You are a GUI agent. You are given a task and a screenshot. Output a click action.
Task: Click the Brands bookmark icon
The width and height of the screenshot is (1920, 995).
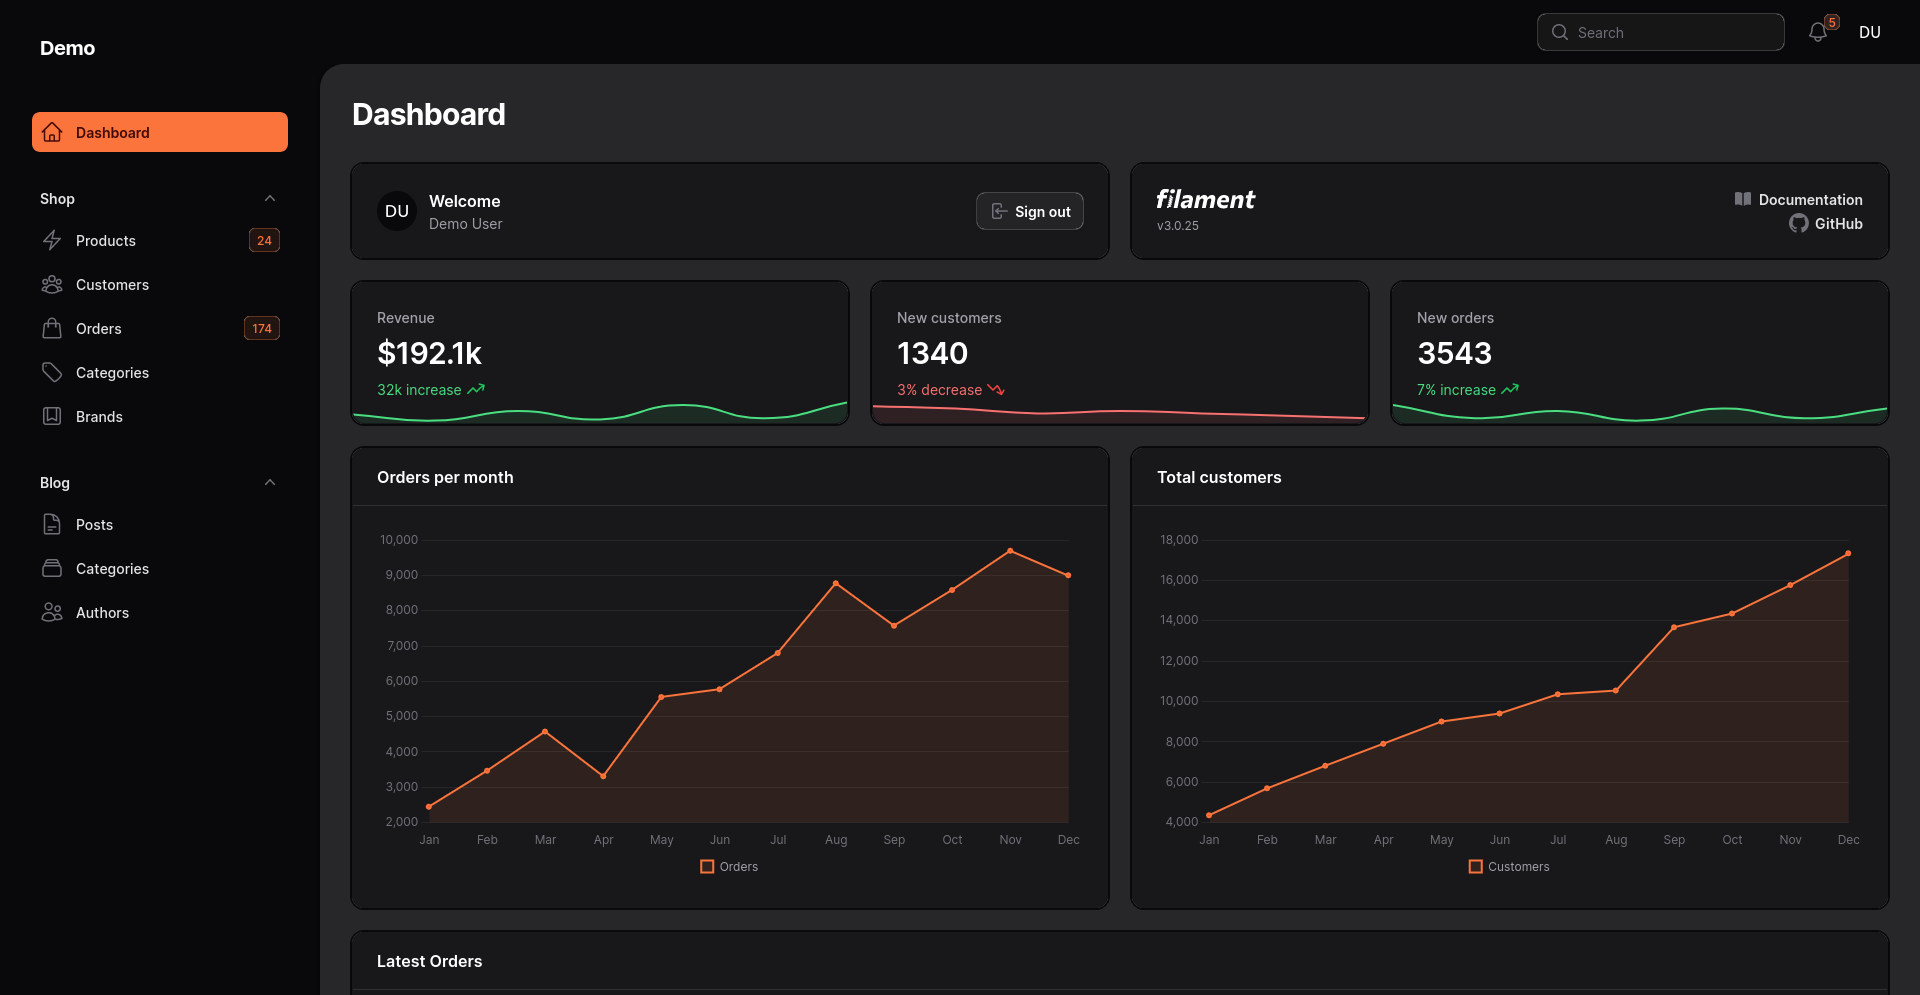click(x=52, y=416)
